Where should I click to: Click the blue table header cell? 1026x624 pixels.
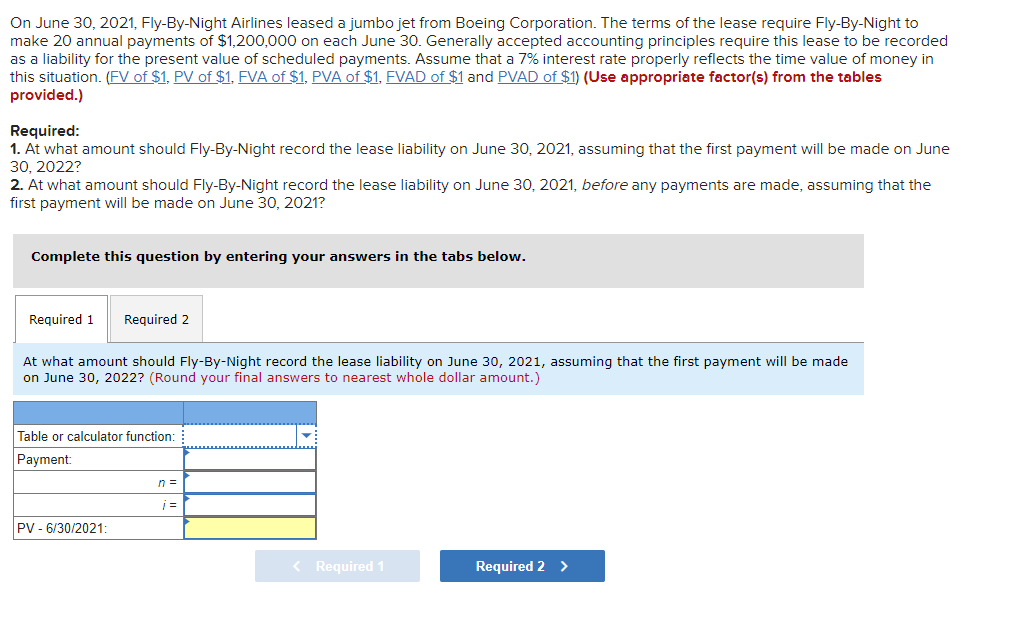(97, 411)
